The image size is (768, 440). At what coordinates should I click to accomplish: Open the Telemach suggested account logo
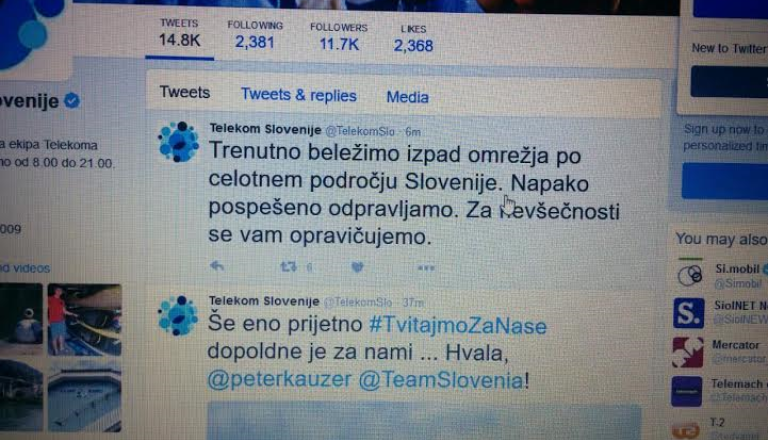pos(686,391)
